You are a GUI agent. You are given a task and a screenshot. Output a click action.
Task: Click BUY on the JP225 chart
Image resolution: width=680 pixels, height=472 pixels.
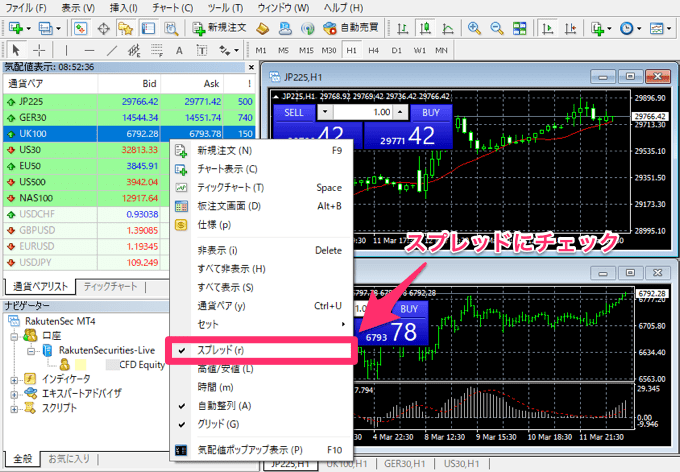click(431, 112)
